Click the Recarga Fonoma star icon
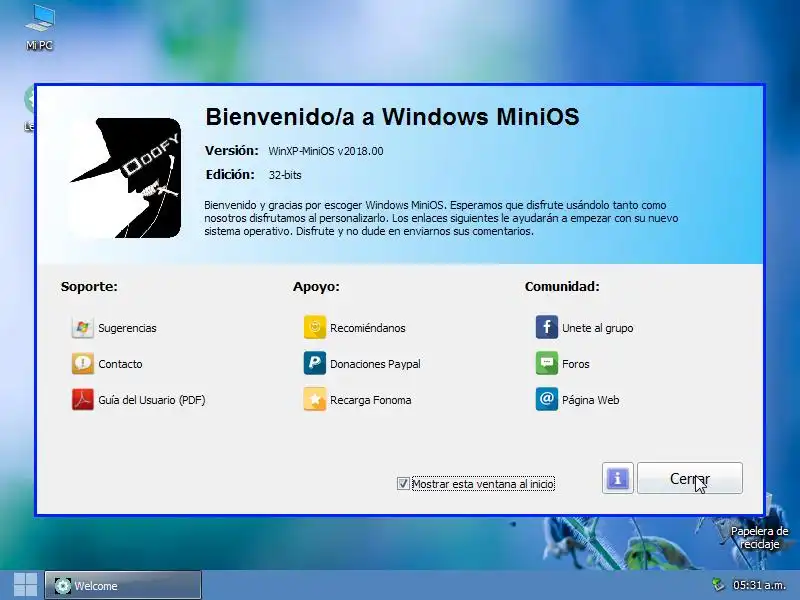The width and height of the screenshot is (800, 600). (x=315, y=400)
